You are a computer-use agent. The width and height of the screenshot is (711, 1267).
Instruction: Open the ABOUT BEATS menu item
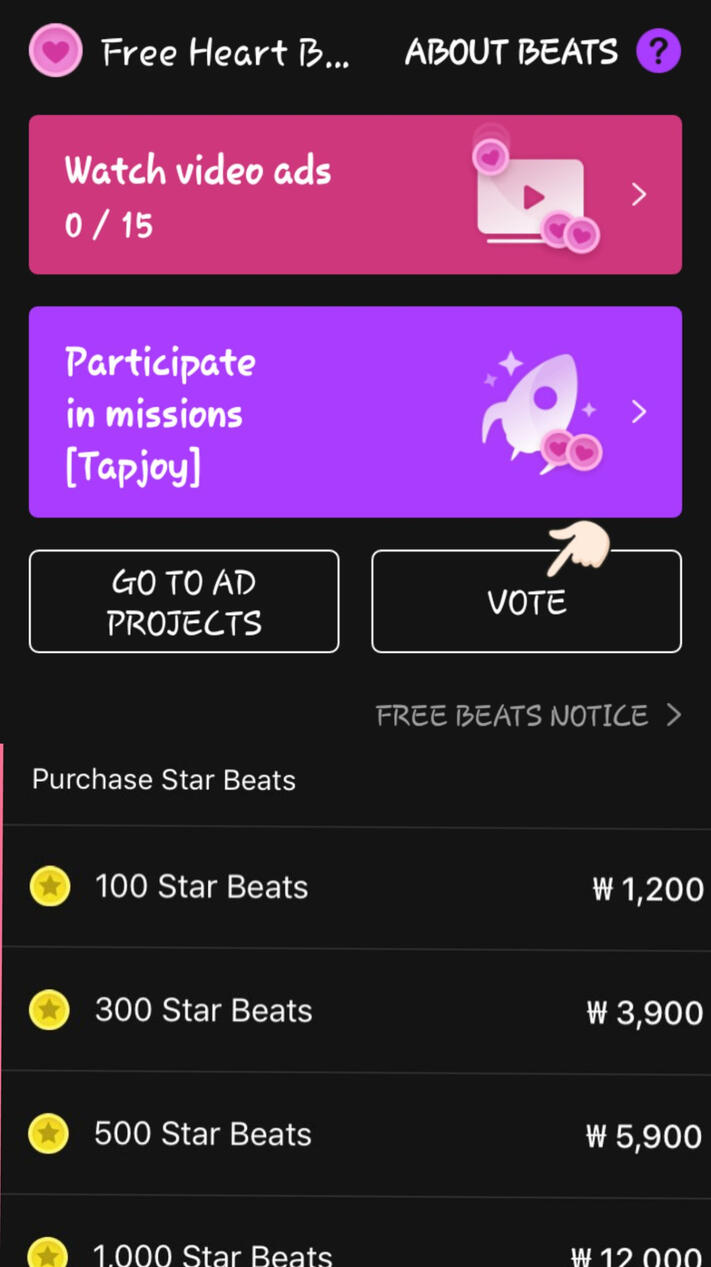(511, 52)
